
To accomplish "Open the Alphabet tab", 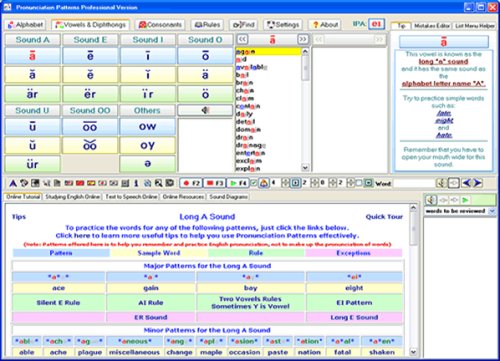I will [x=25, y=25].
